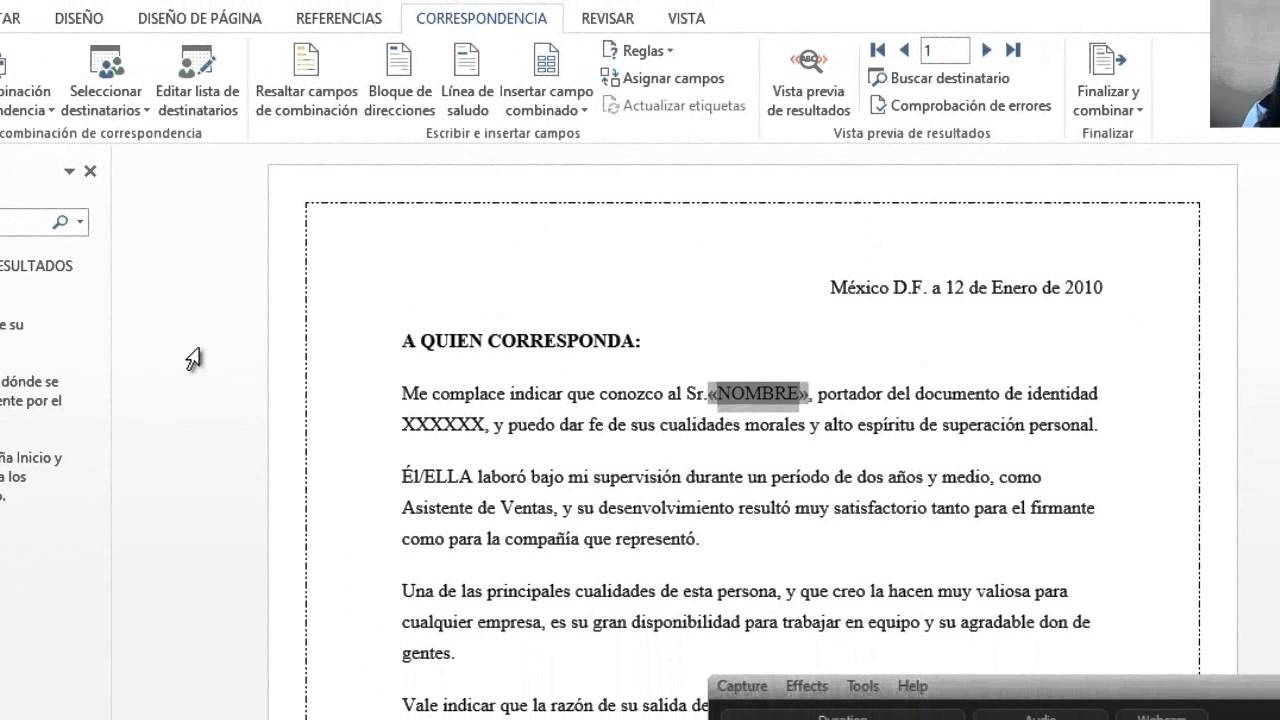Image resolution: width=1280 pixels, height=720 pixels.
Task: Click 'Asistente de Ventas' text
Action: tap(478, 508)
